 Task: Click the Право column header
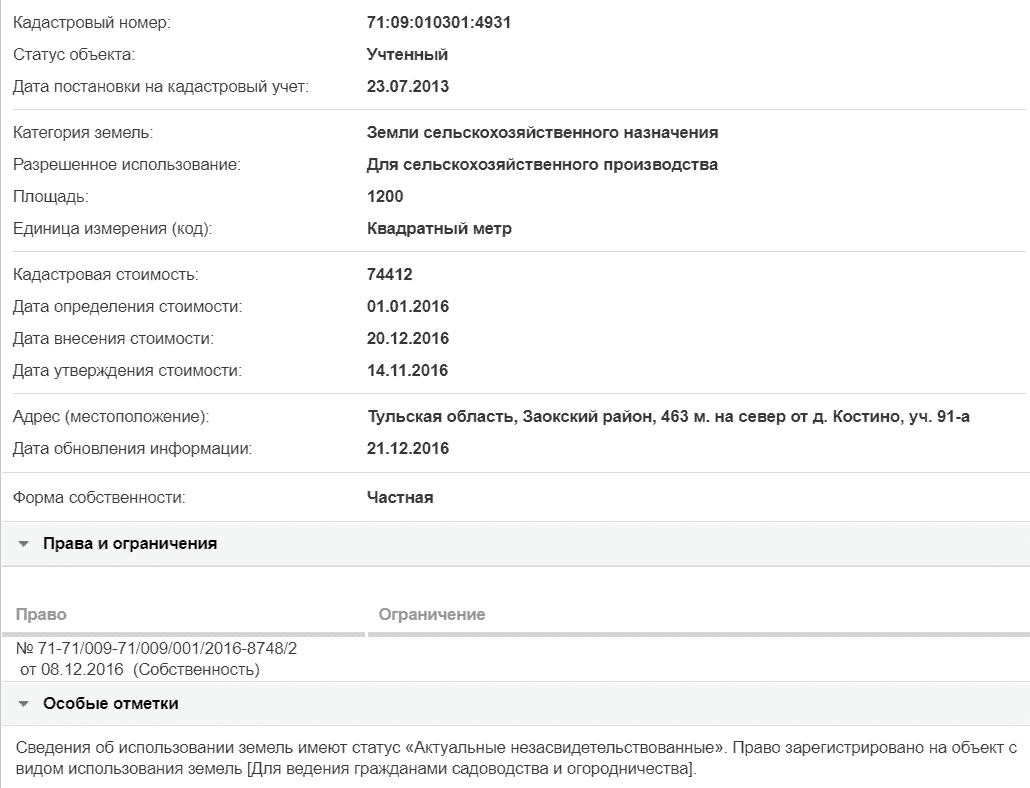(41, 615)
